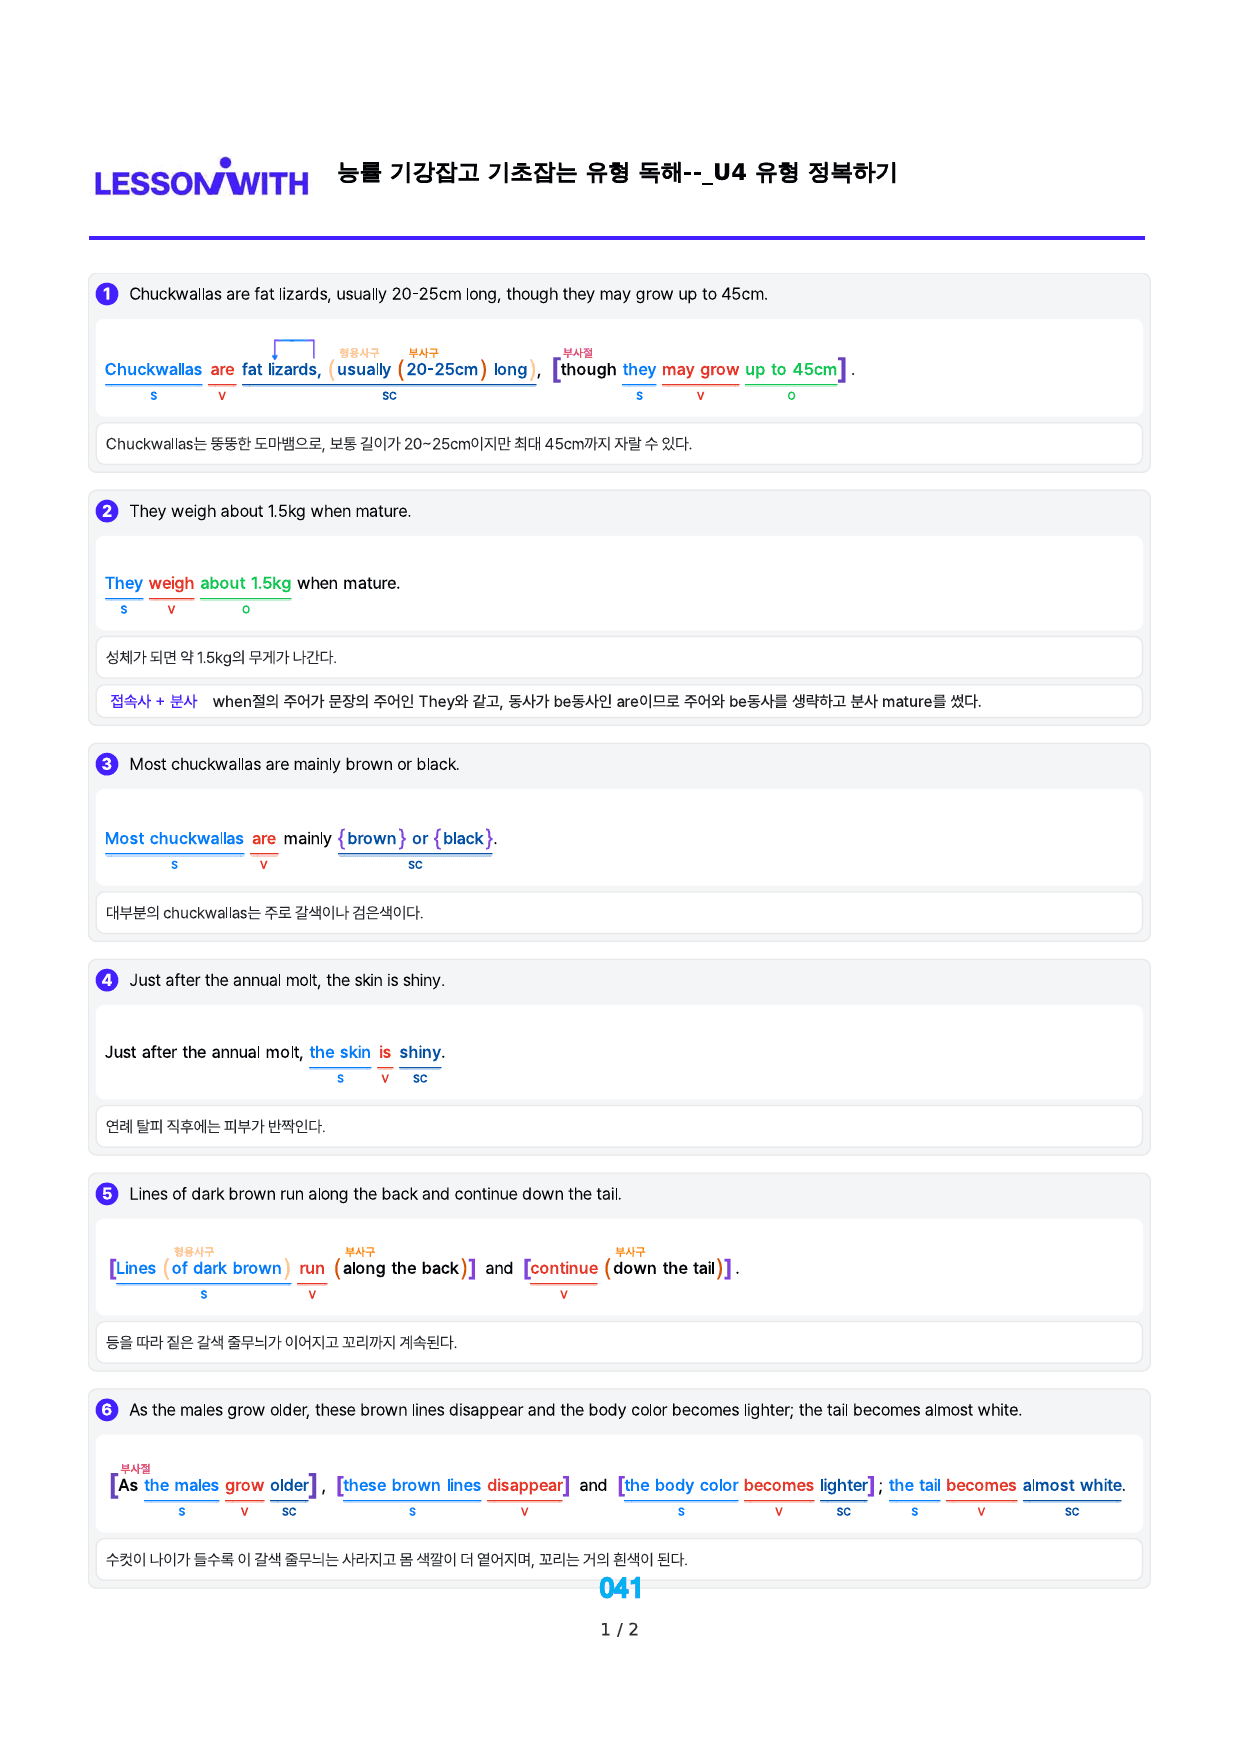Click the word shiny in the sentence 4 analysis
This screenshot has width=1240, height=1754.
pyautogui.click(x=420, y=1052)
